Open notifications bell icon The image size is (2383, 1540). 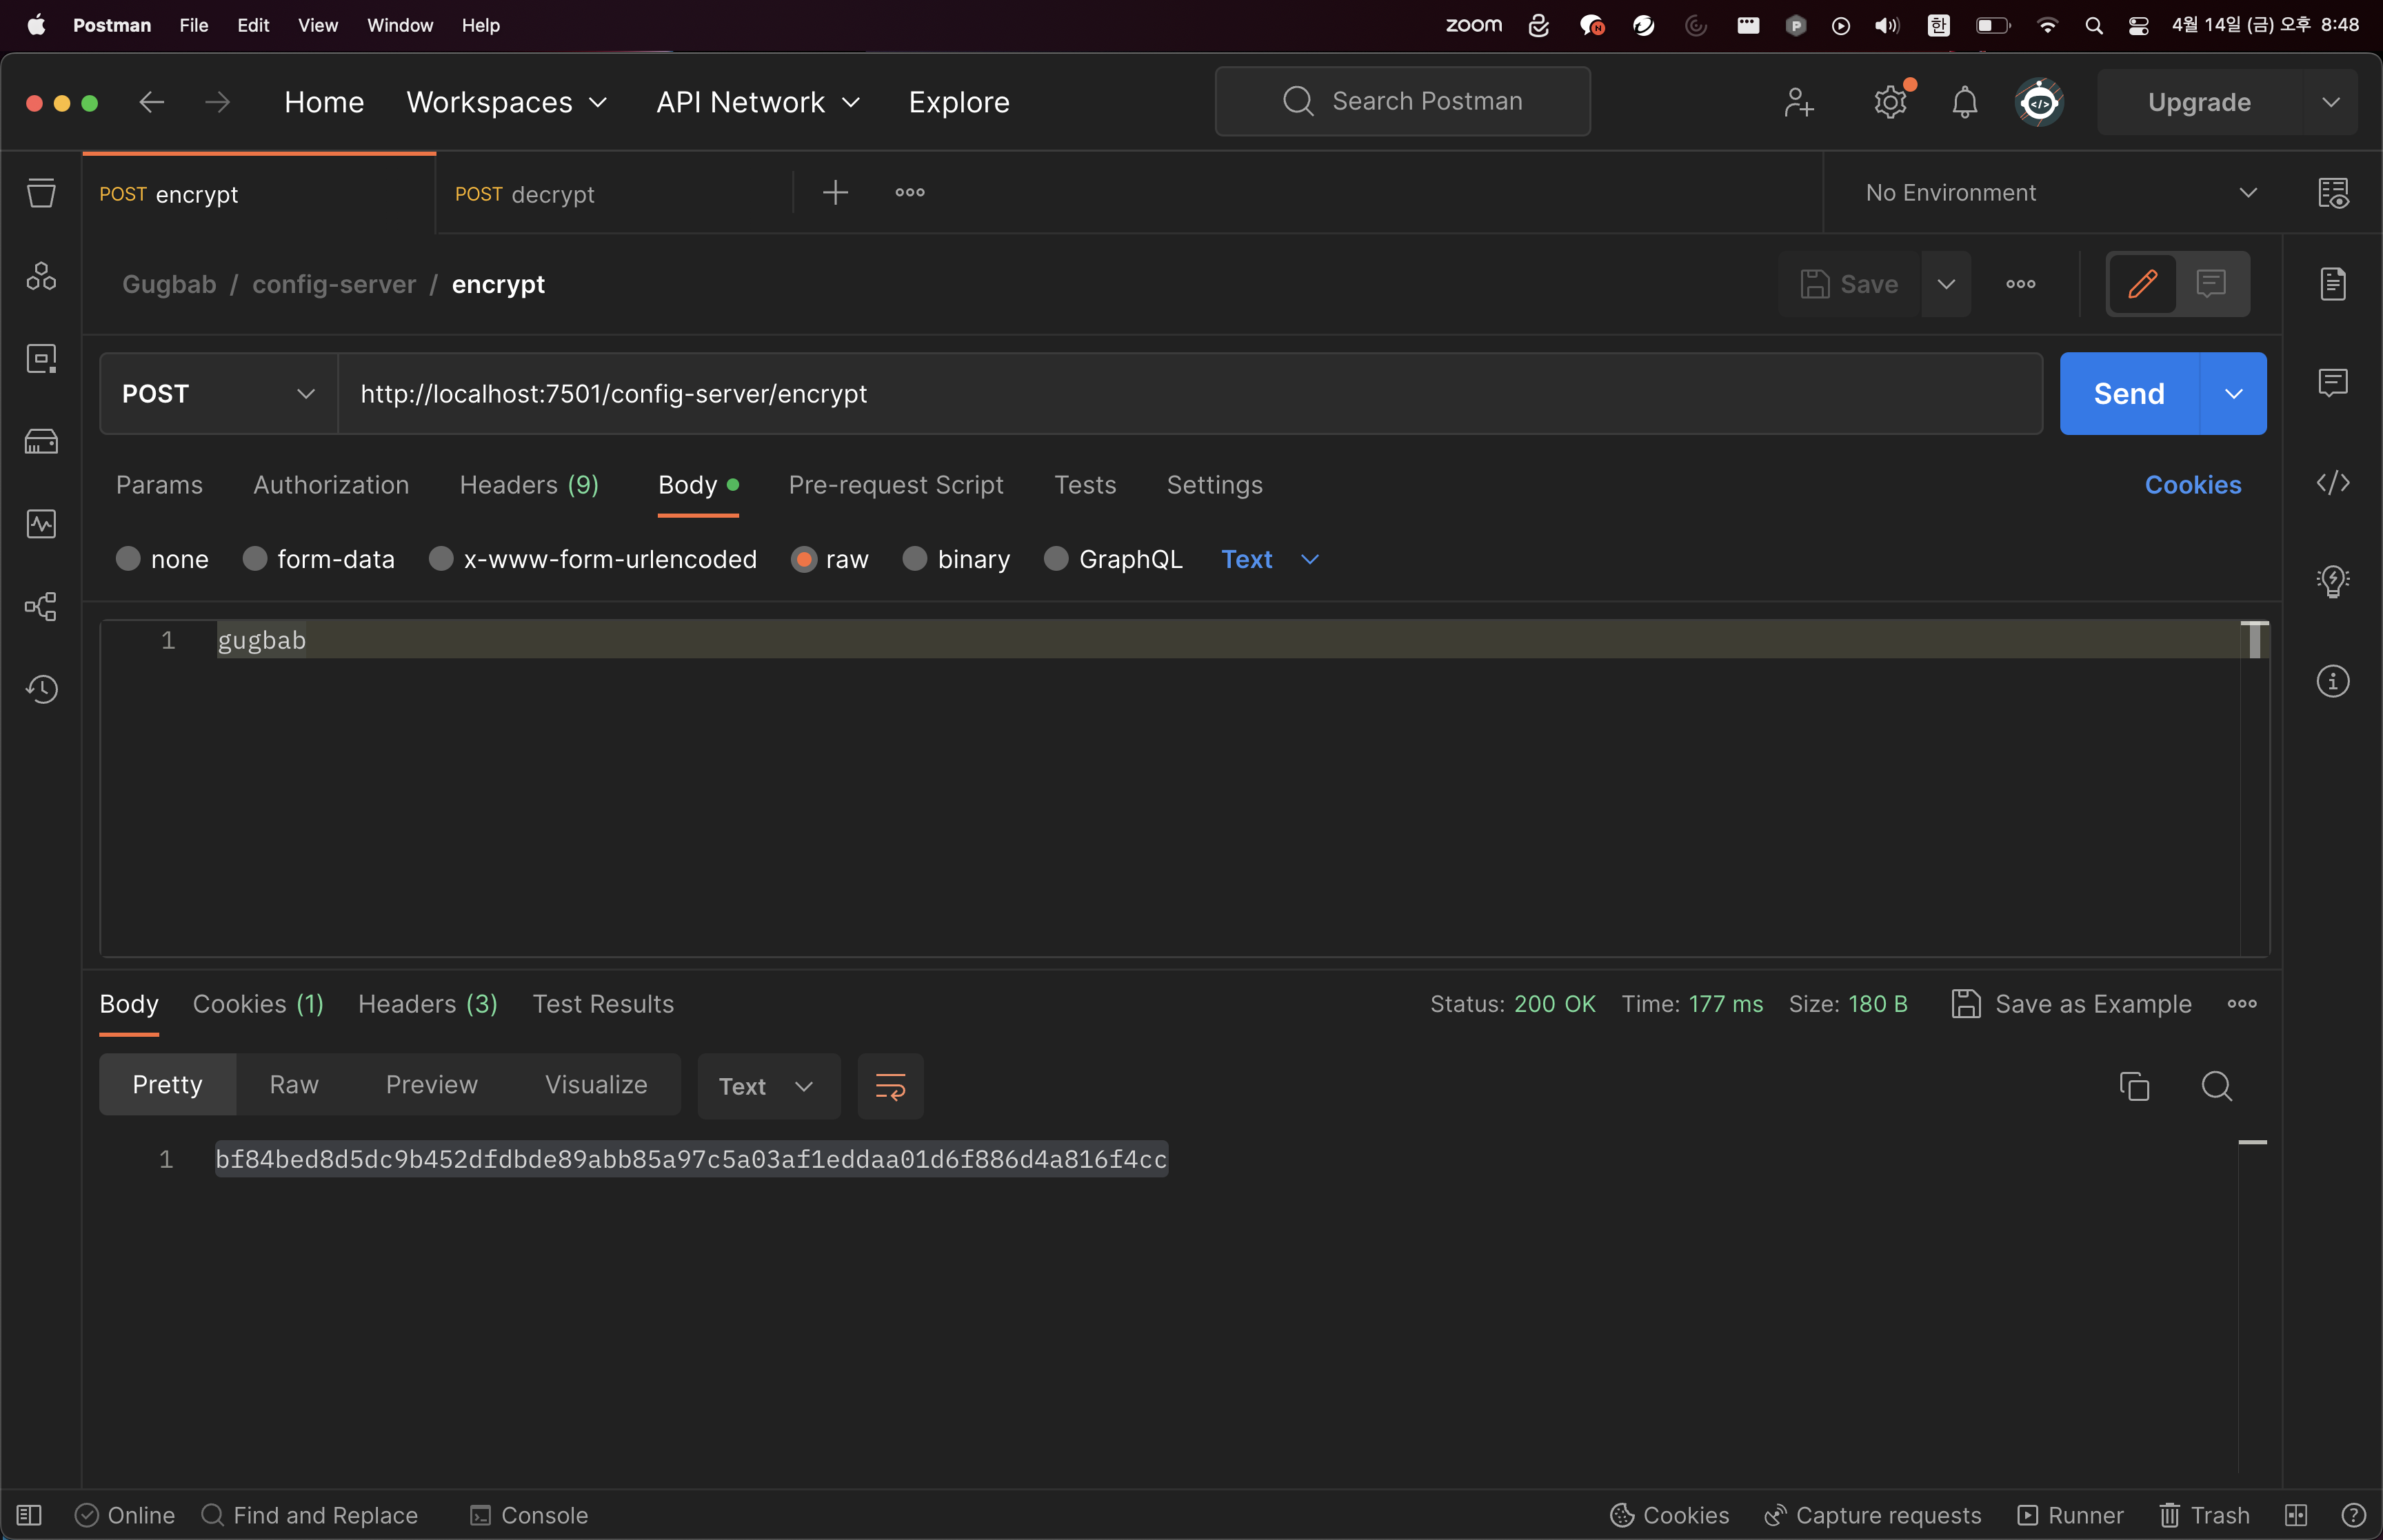click(1964, 102)
